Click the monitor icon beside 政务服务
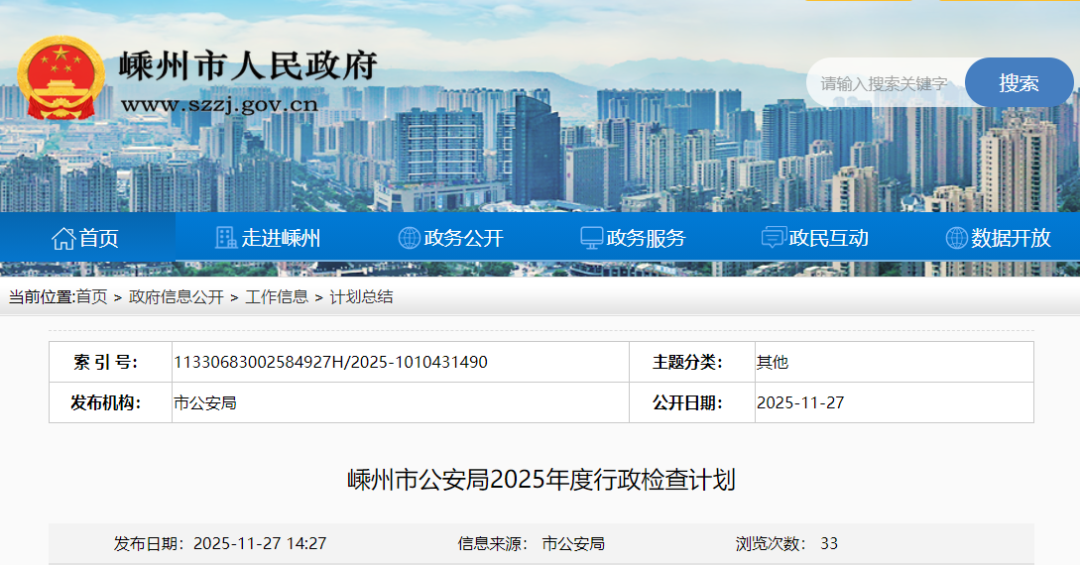This screenshot has height=565, width=1080. click(x=591, y=238)
